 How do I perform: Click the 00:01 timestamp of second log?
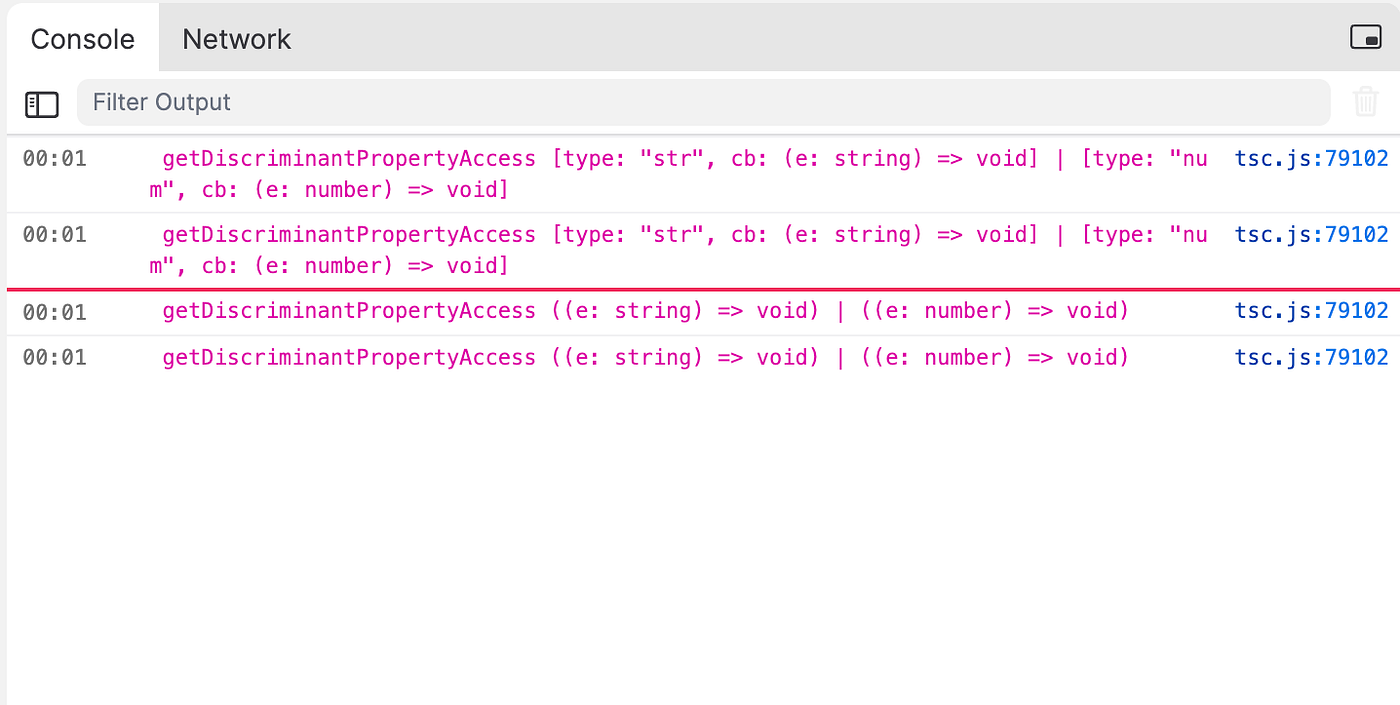pos(55,235)
